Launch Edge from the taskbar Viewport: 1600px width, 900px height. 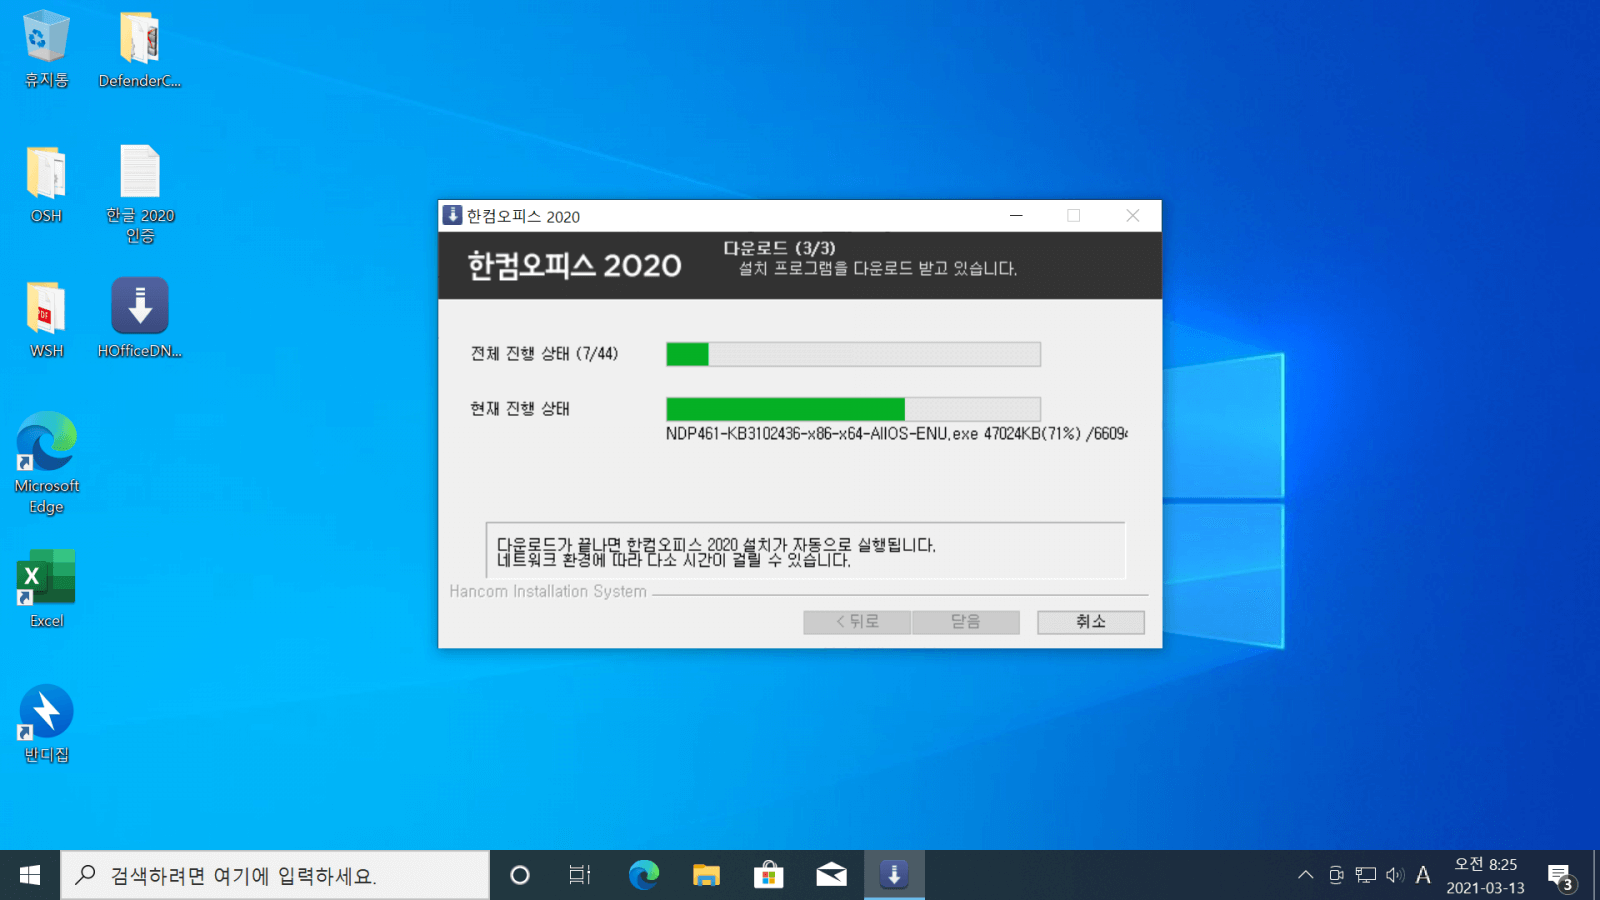pyautogui.click(x=644, y=875)
